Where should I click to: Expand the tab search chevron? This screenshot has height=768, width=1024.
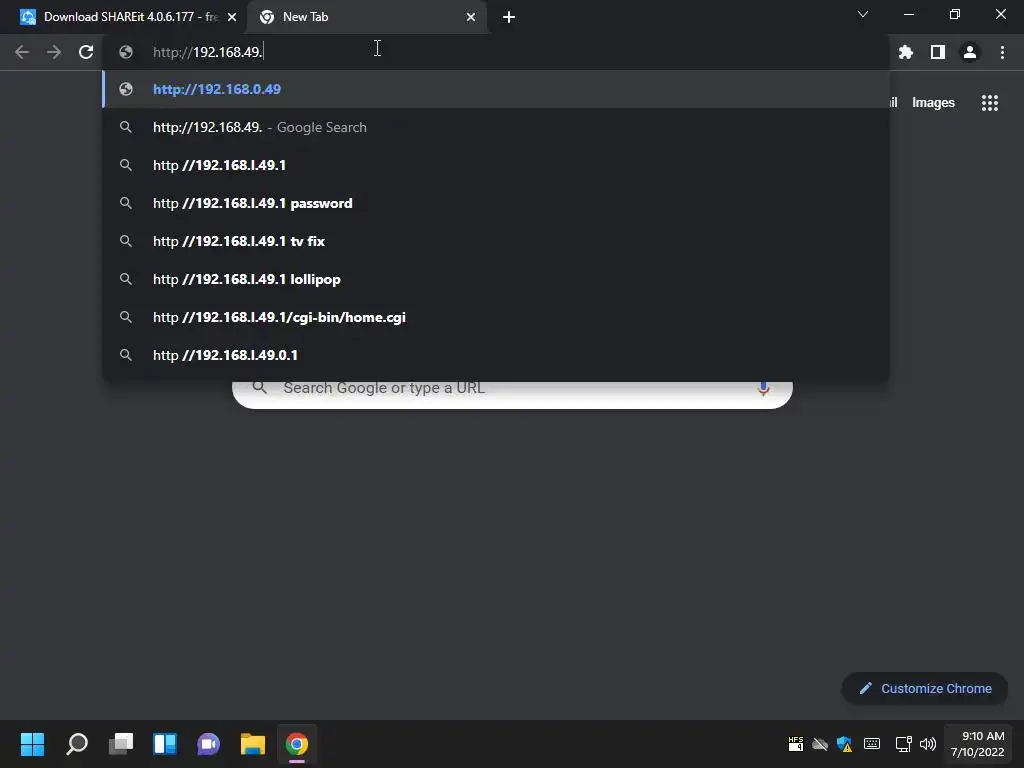863,14
